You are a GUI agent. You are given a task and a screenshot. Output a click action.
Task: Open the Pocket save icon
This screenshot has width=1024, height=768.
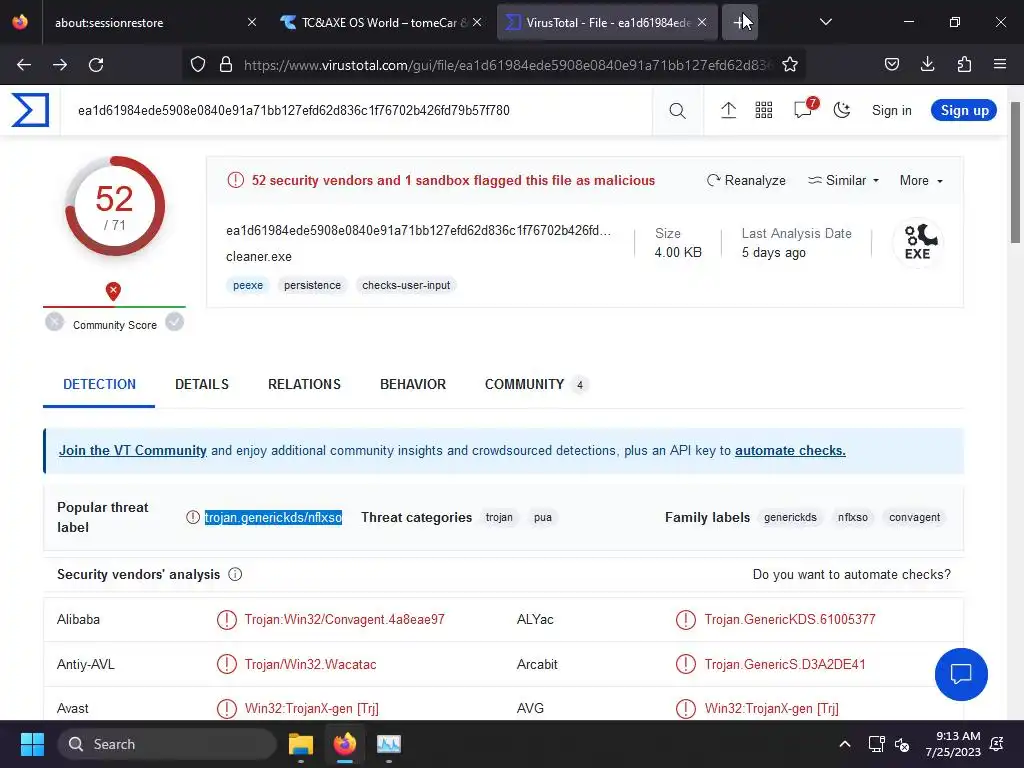891,64
